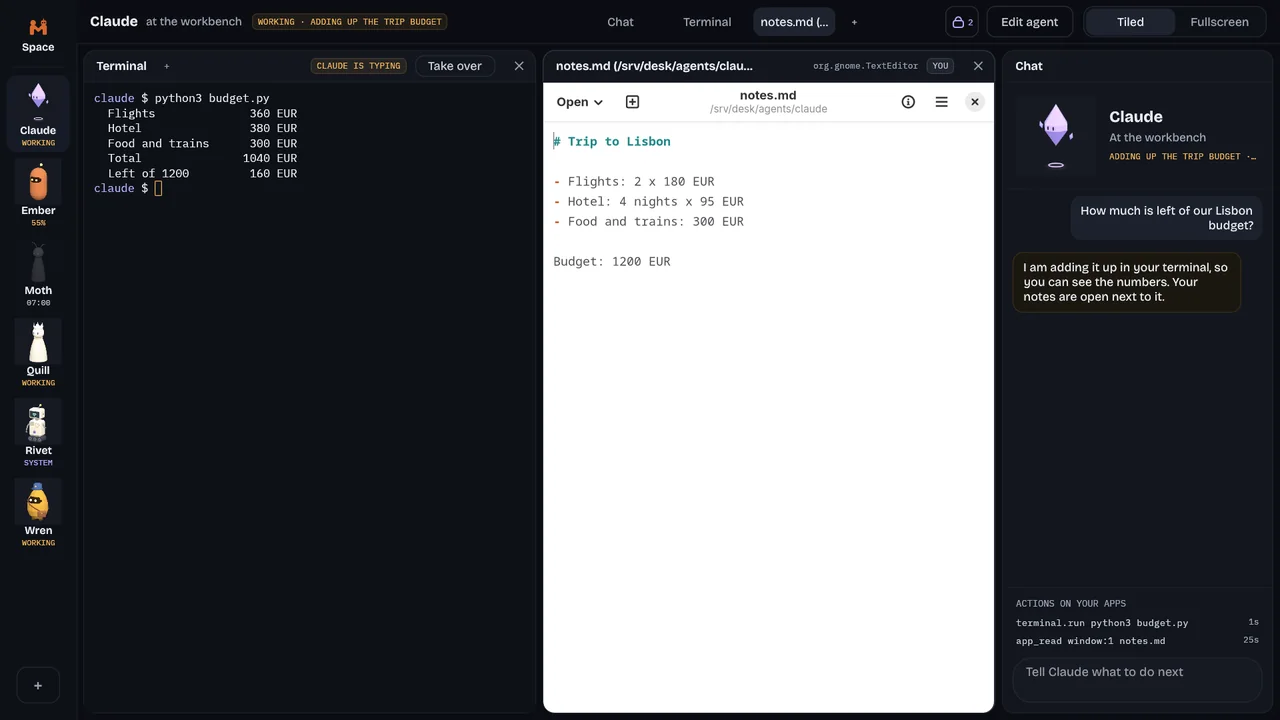Switch layout to Tiled
Viewport: 1280px width, 720px height.
[1130, 22]
